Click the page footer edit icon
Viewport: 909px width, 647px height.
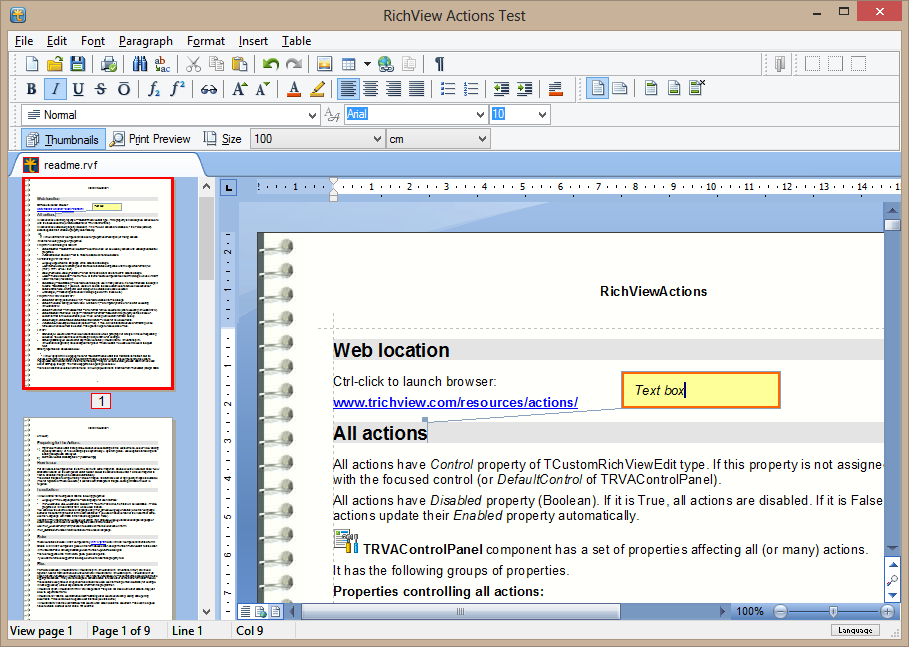tap(674, 89)
